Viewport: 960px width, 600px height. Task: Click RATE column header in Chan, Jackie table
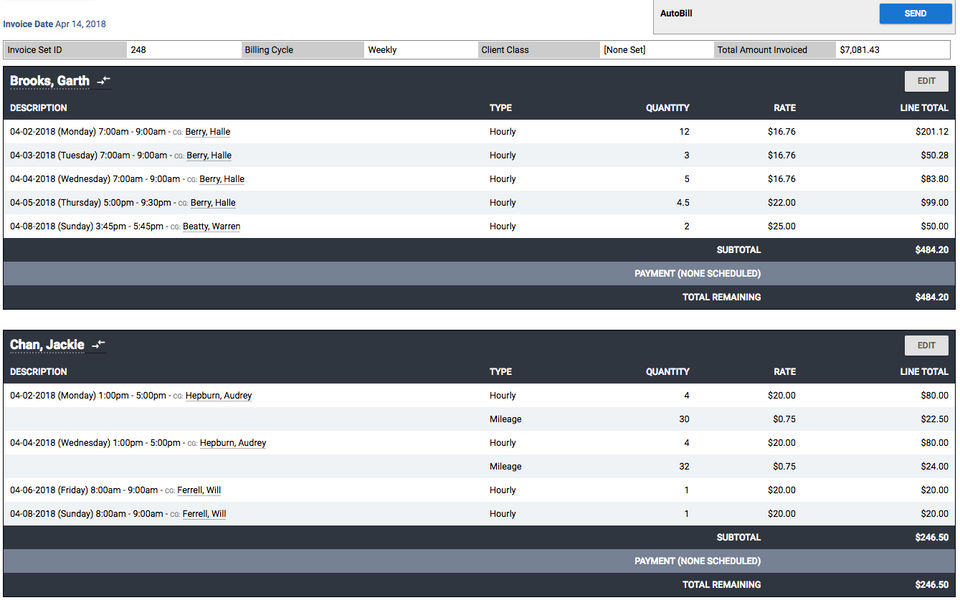point(784,372)
